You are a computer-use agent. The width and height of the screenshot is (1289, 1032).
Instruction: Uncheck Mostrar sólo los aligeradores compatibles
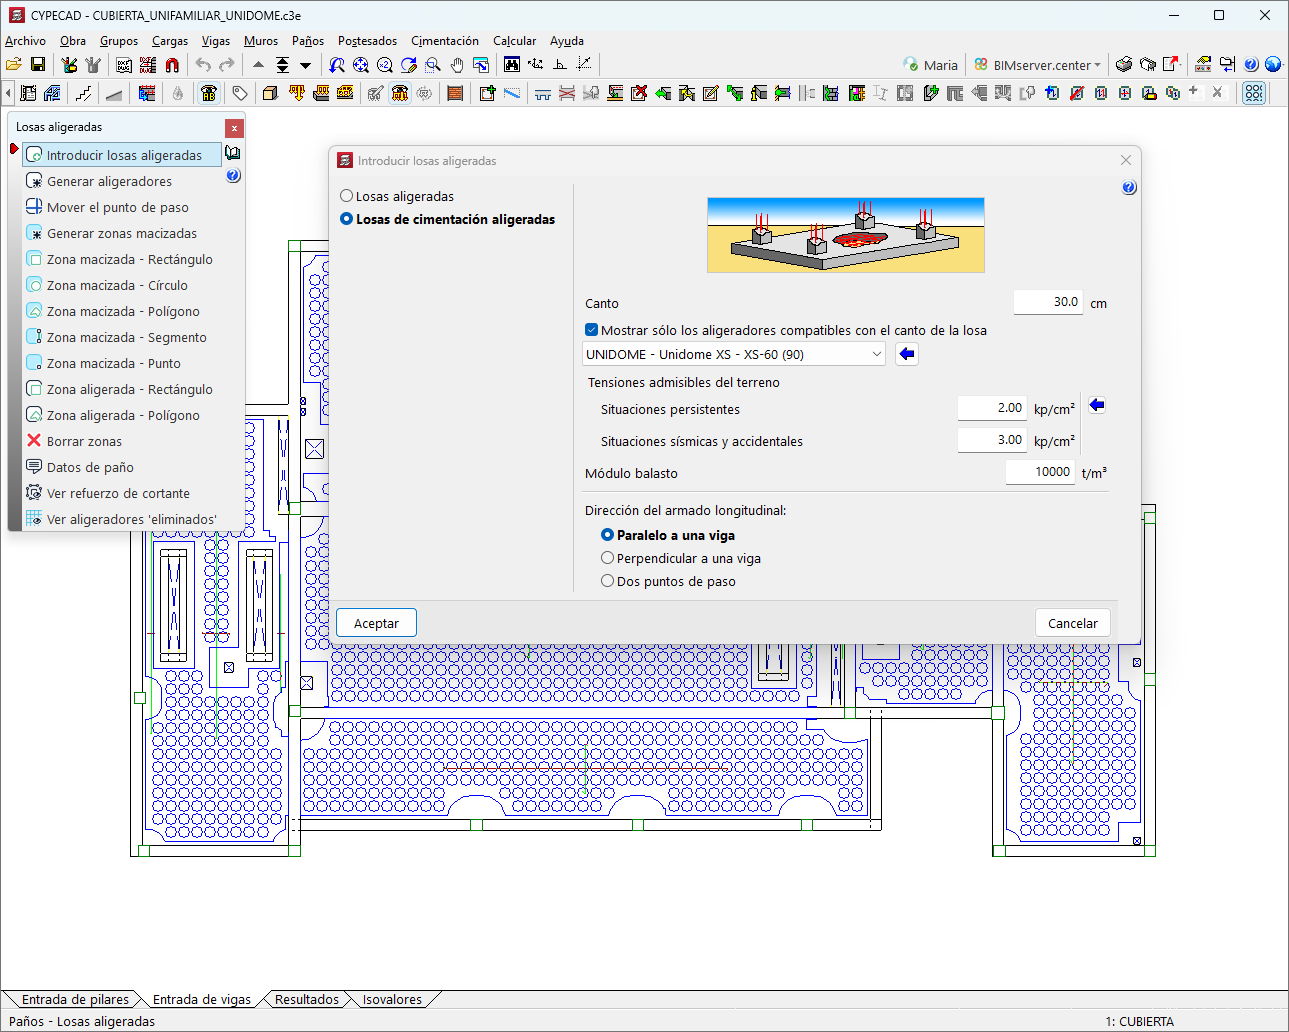[x=592, y=330]
